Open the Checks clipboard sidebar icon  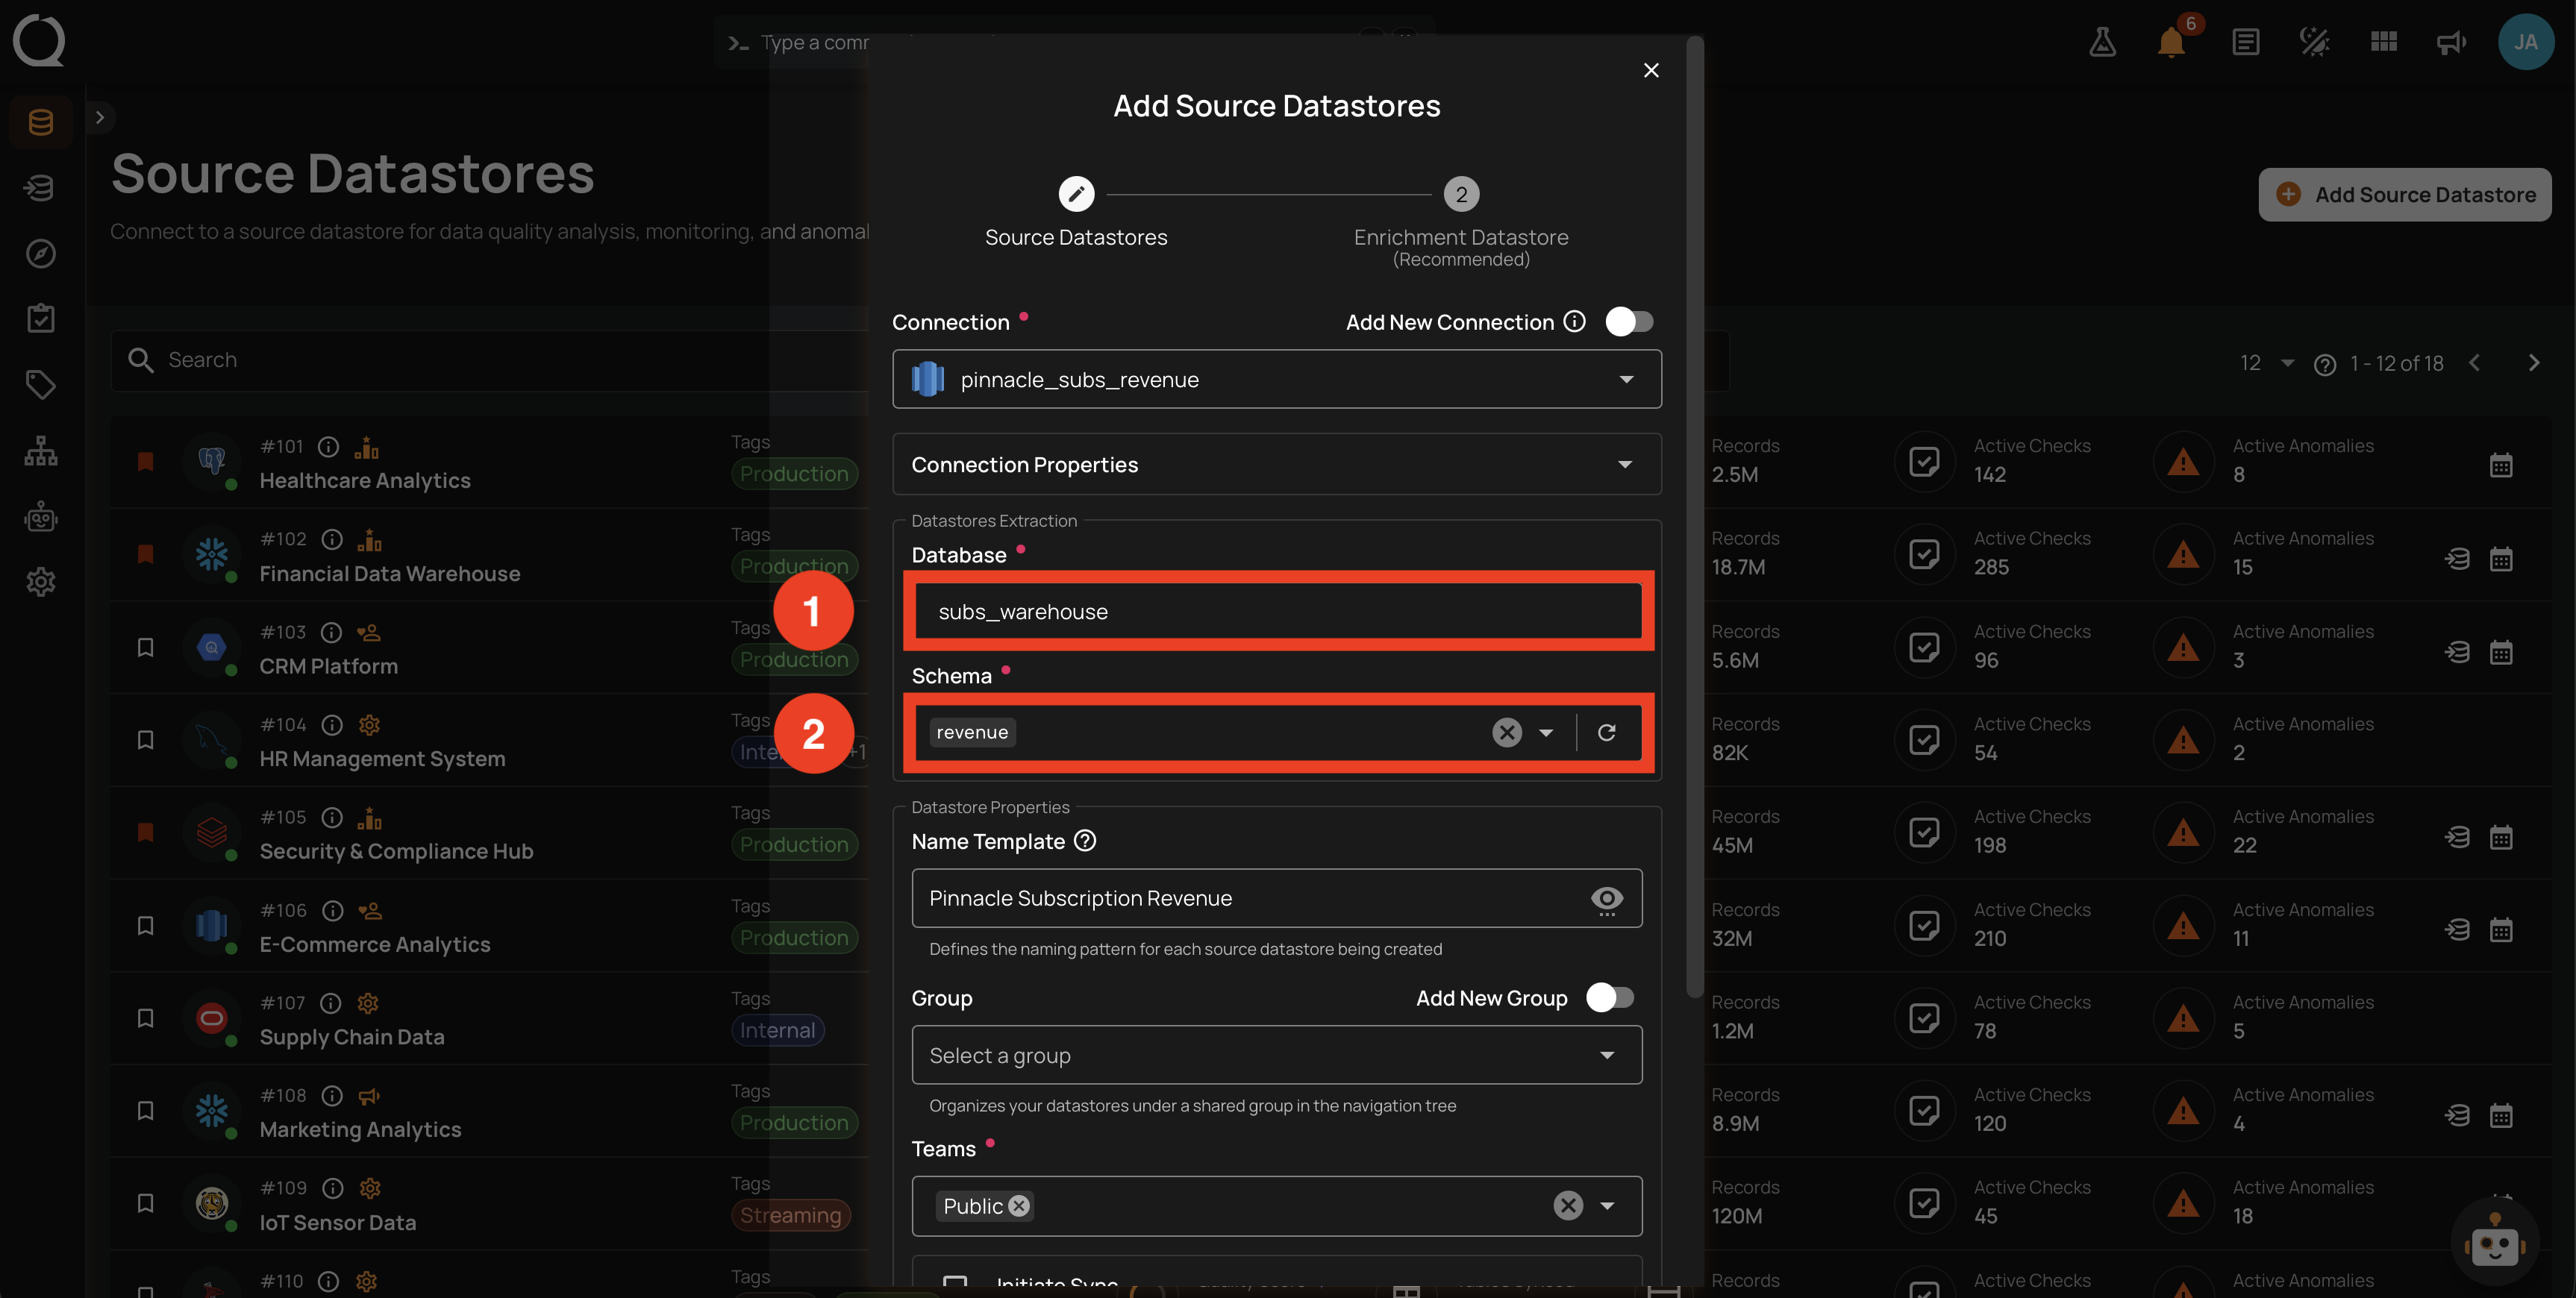pyautogui.click(x=41, y=319)
